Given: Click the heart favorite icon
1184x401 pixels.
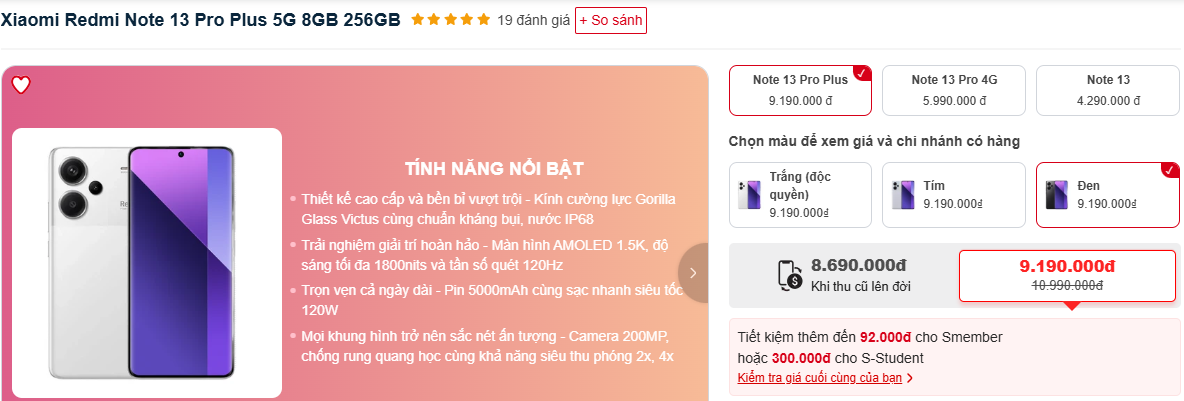Looking at the screenshot, I should pos(21,85).
